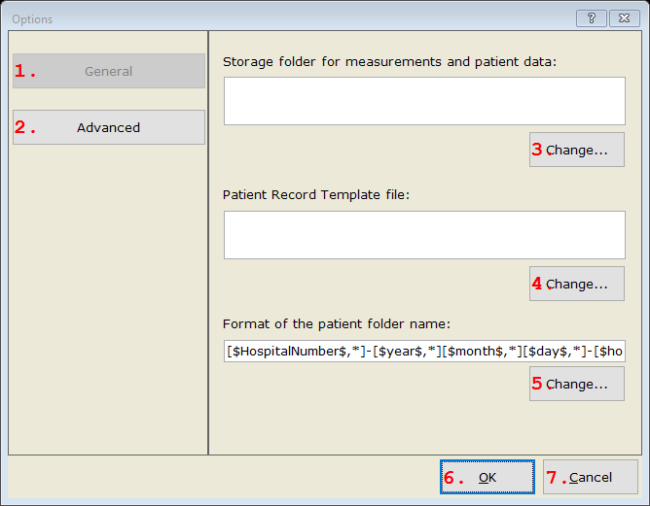Click the question mark help button
Image resolution: width=650 pixels, height=506 pixels.
591,18
